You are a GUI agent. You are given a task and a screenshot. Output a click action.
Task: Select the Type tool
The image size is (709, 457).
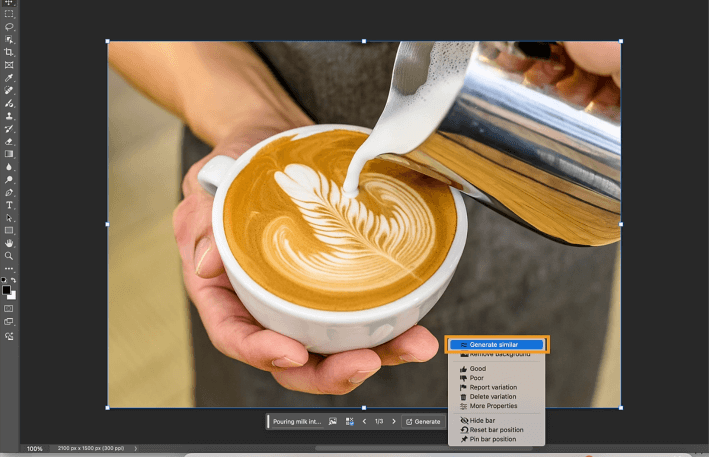click(9, 205)
